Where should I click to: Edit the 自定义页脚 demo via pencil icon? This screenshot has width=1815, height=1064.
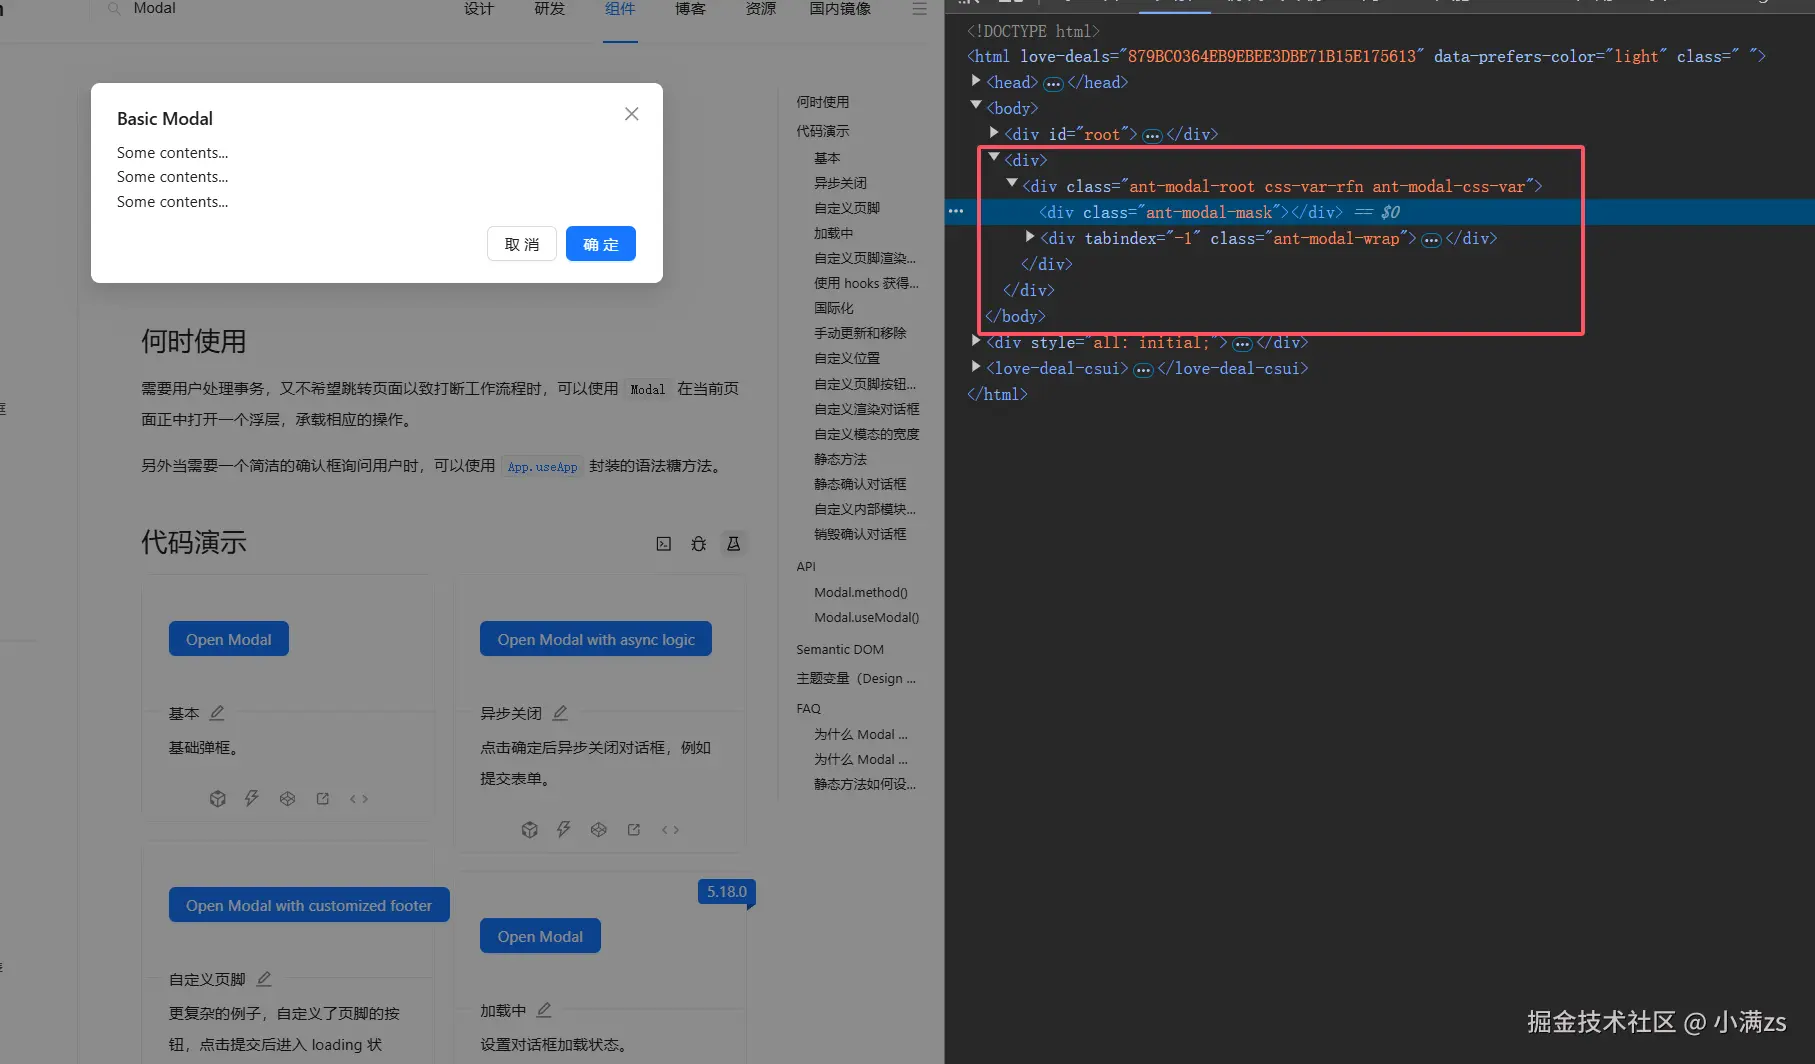(264, 979)
